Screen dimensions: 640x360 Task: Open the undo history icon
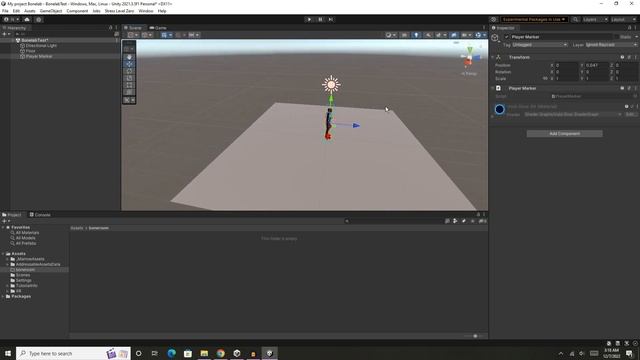493,19
